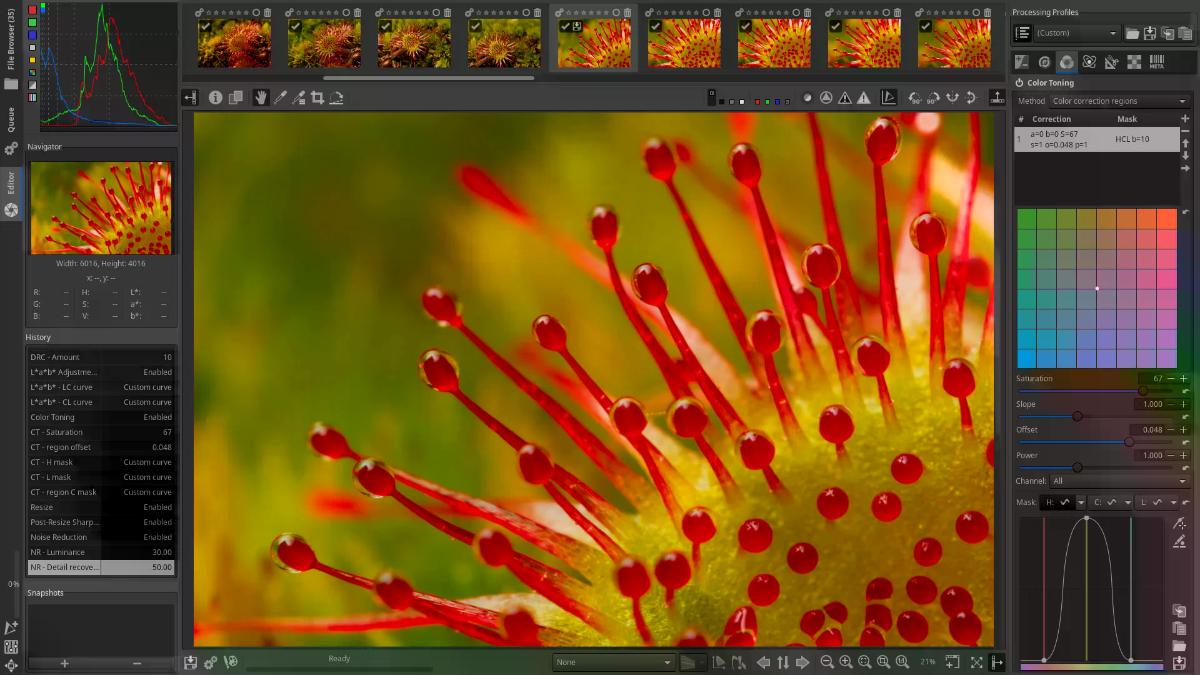Image resolution: width=1200 pixels, height=675 pixels.
Task: Zoom in on the preview
Action: (846, 662)
